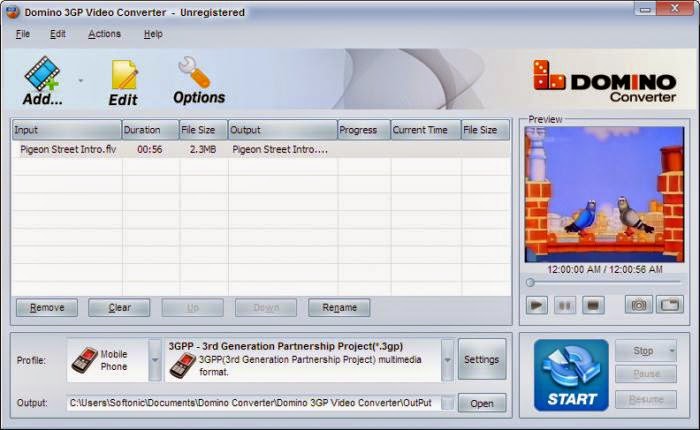Open the Edit menu
Image resolution: width=700 pixels, height=430 pixels.
pos(58,34)
